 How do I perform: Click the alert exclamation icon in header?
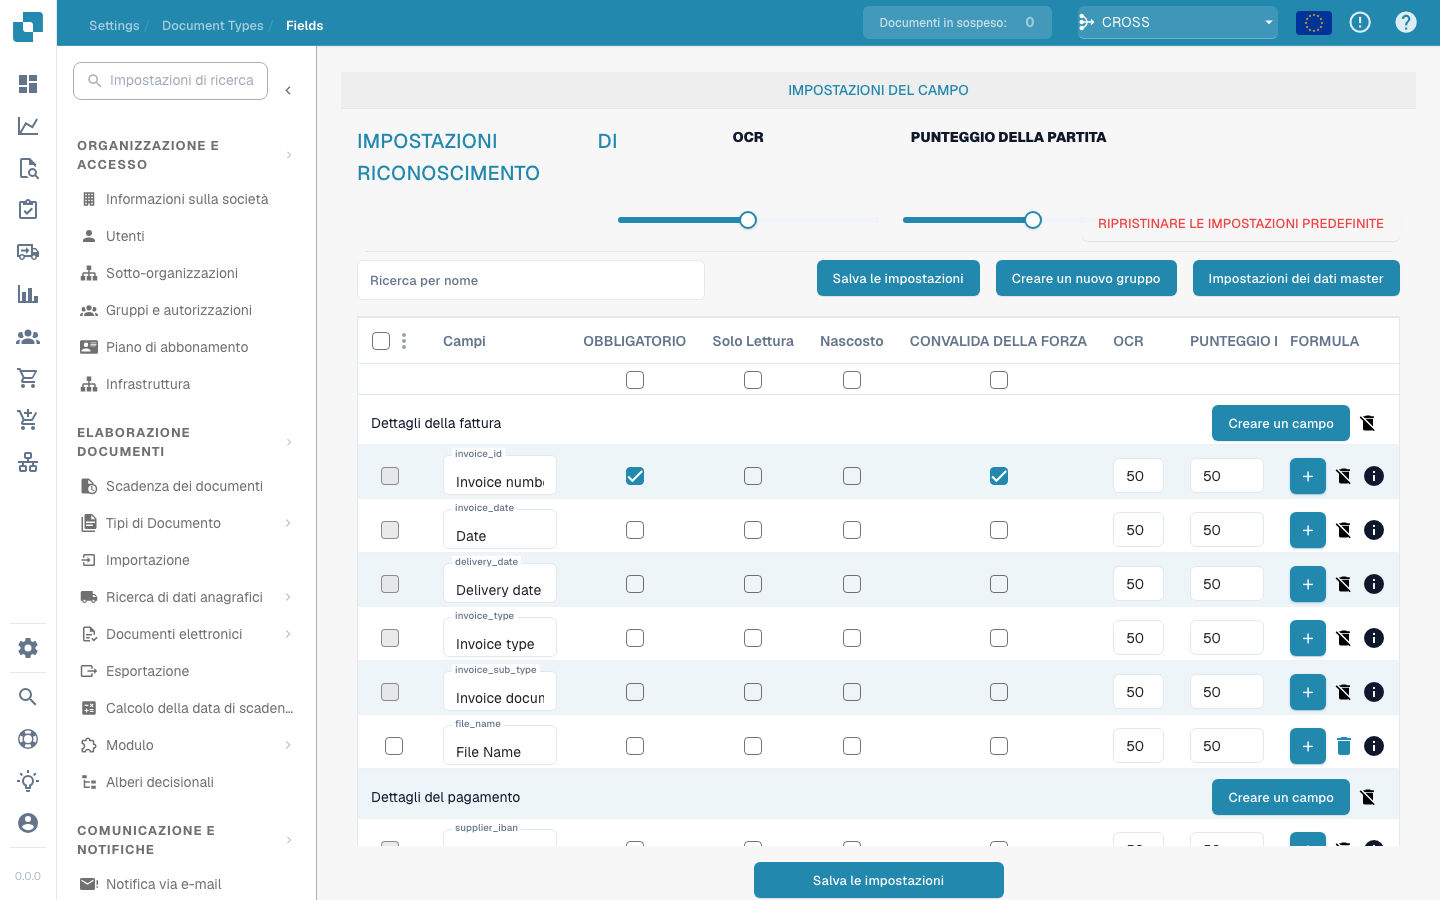coord(1360,22)
